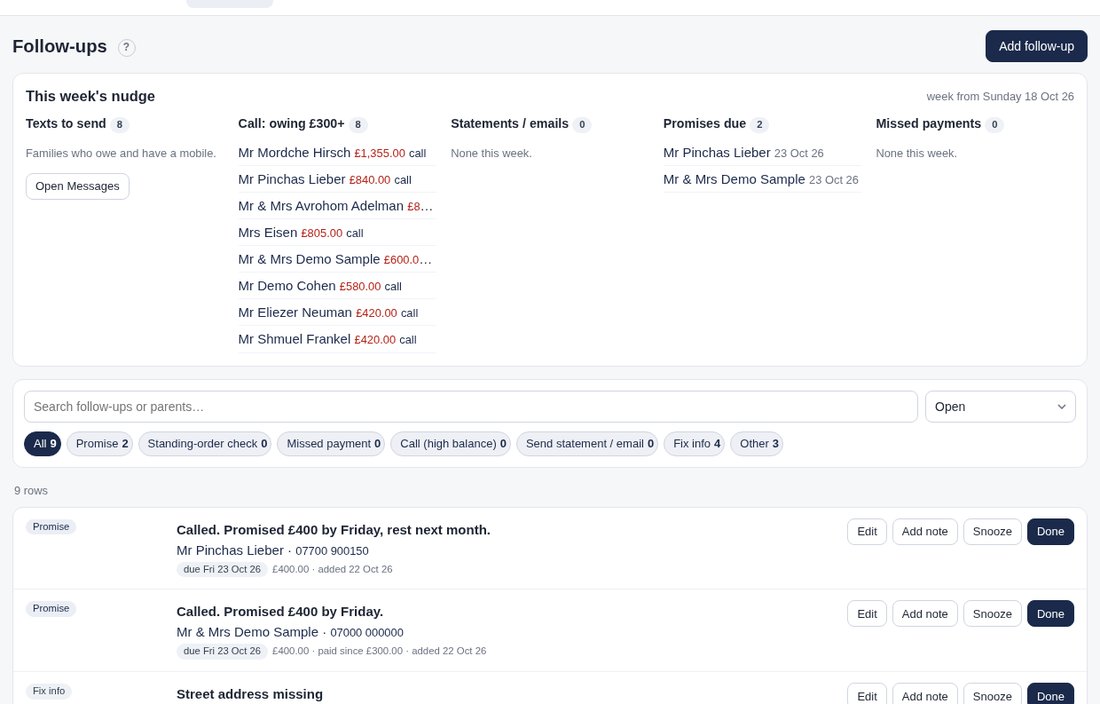Open Mr & Mrs Demo Sample call entry
Image resolution: width=1100 pixels, height=704 pixels.
point(337,259)
